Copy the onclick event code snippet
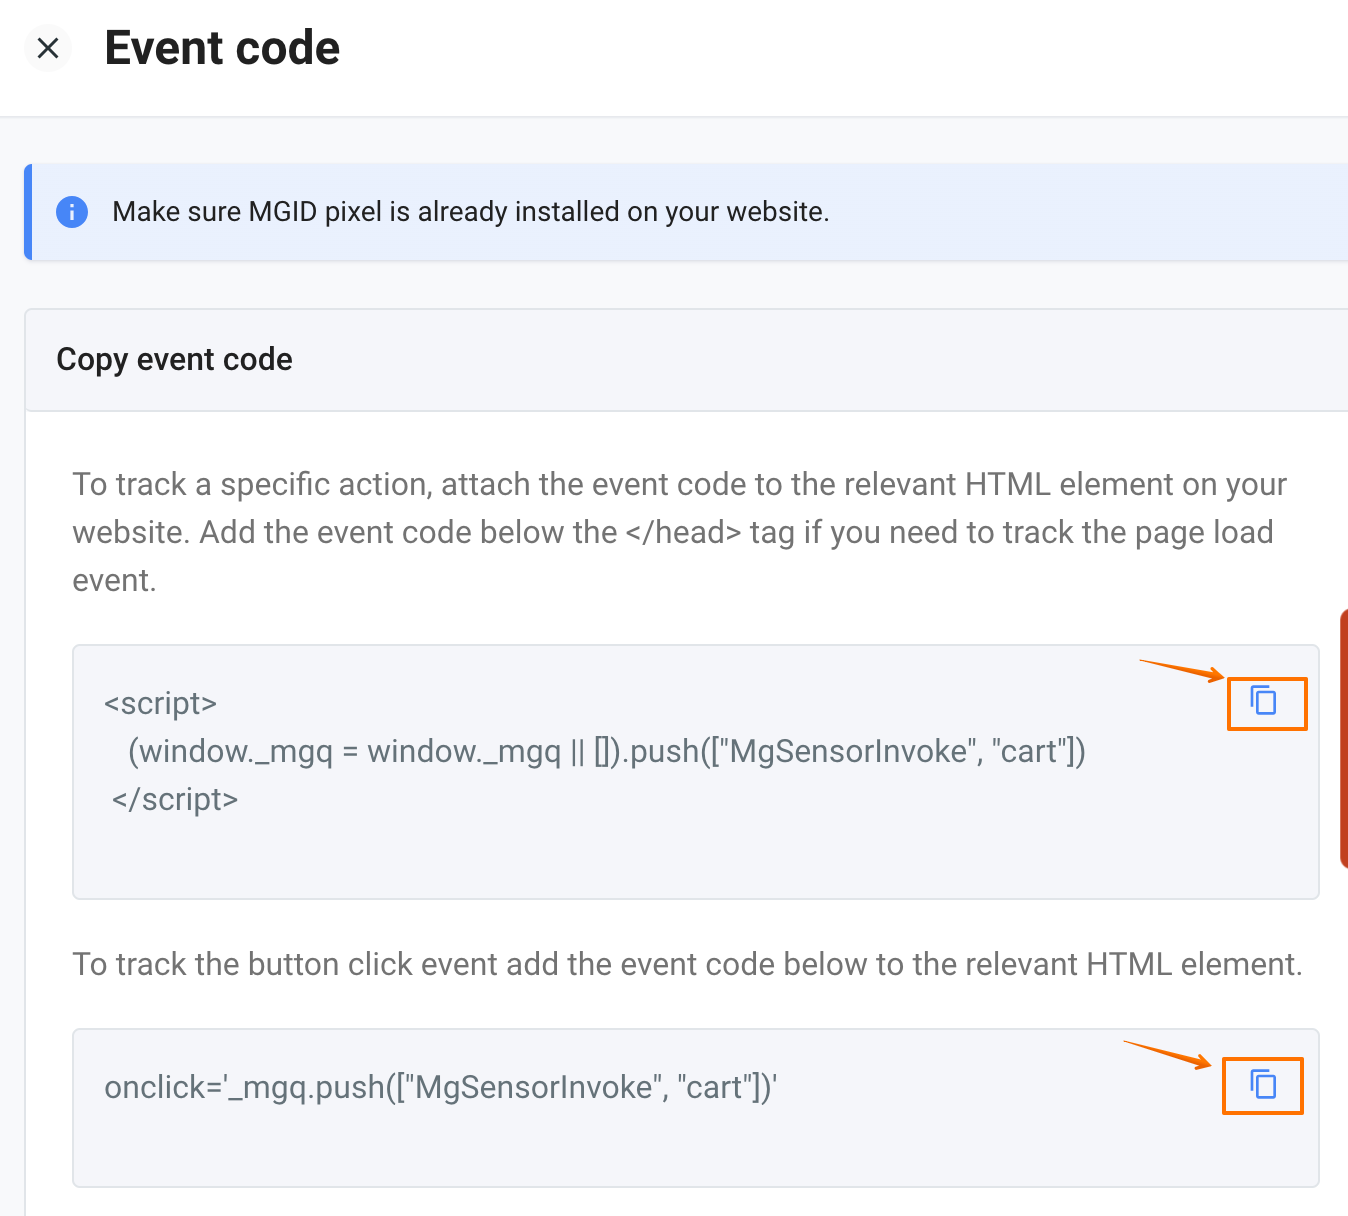Image resolution: width=1348 pixels, height=1216 pixels. click(1264, 1084)
